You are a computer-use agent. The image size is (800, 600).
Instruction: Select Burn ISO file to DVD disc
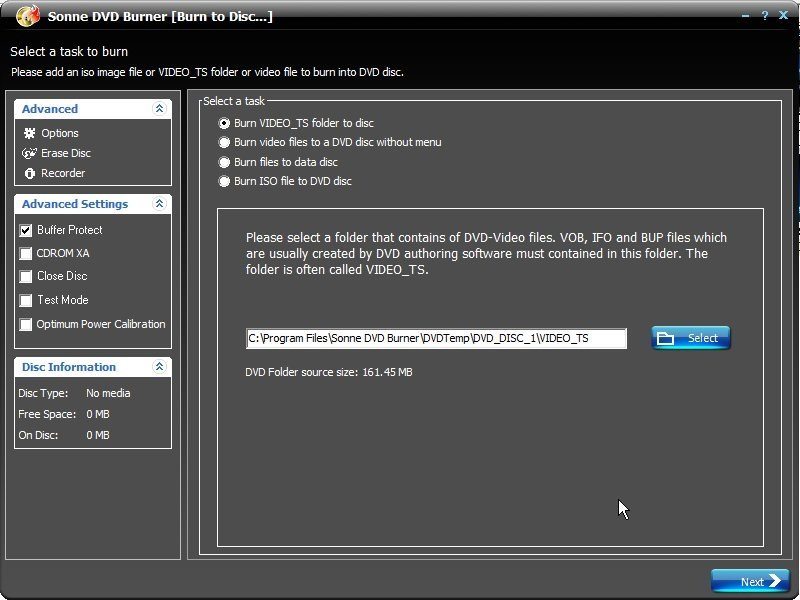tap(225, 181)
